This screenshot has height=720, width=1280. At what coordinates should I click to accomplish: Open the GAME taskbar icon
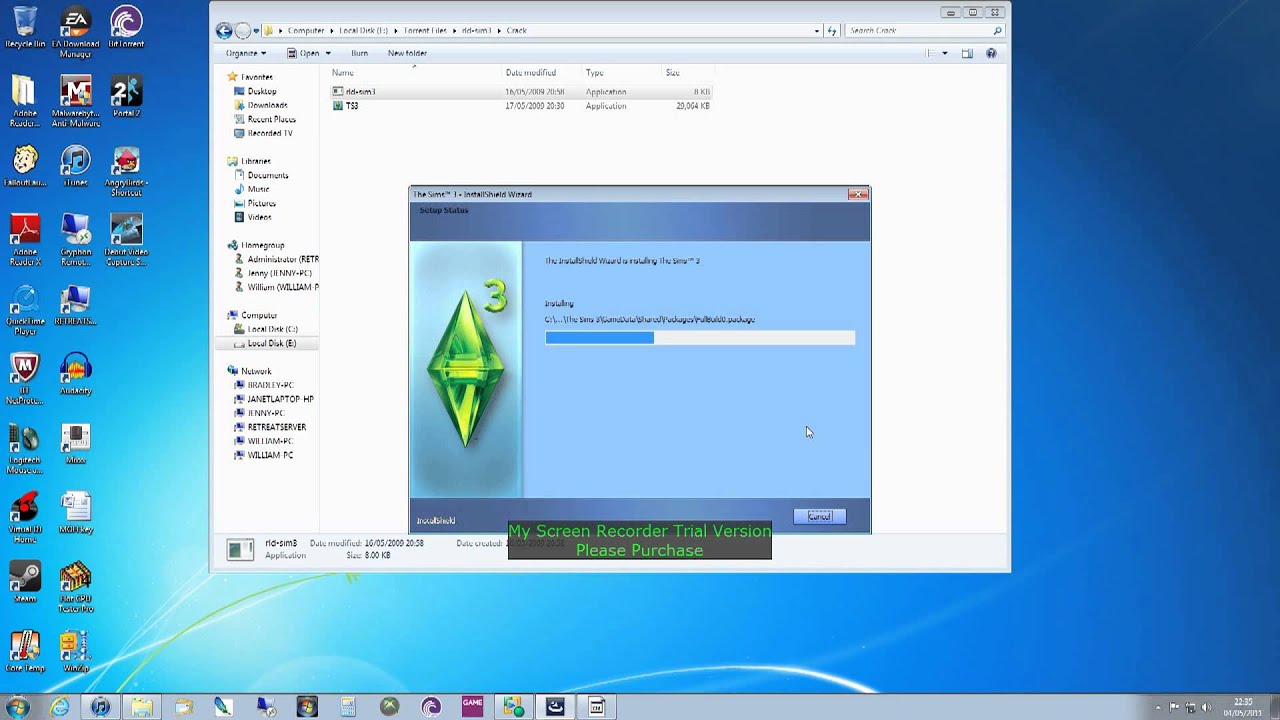tap(472, 706)
